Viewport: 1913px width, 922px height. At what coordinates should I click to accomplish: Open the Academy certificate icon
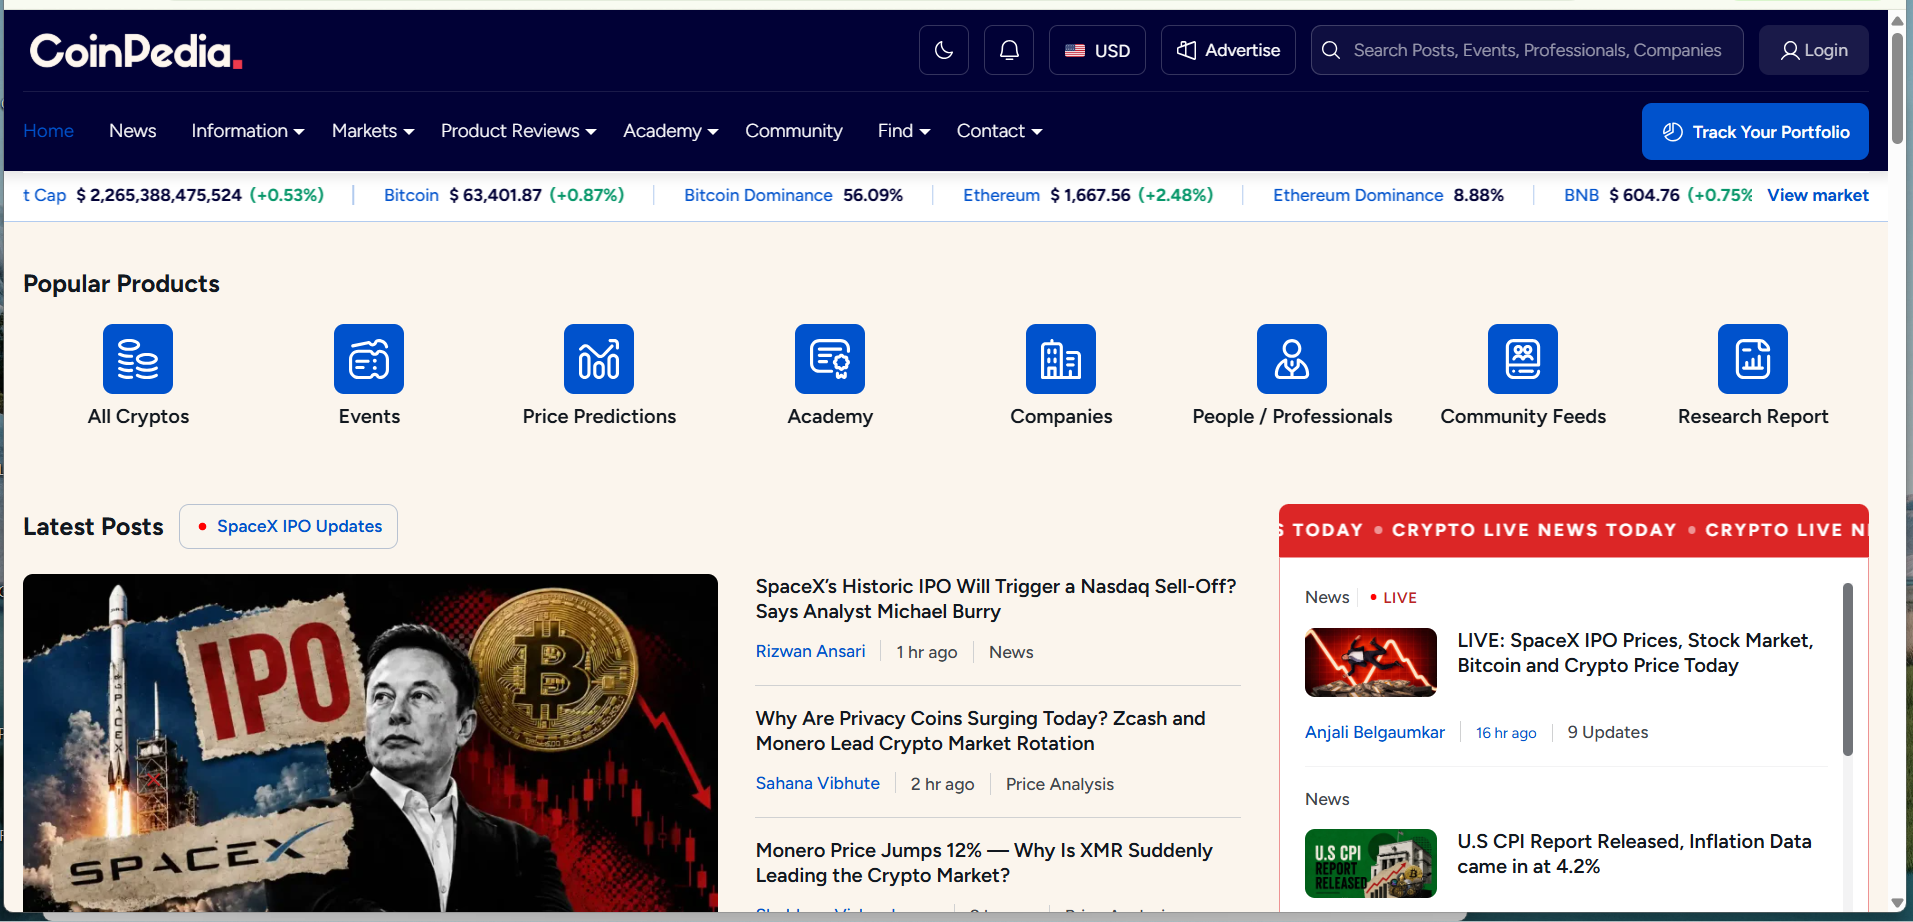tap(830, 359)
